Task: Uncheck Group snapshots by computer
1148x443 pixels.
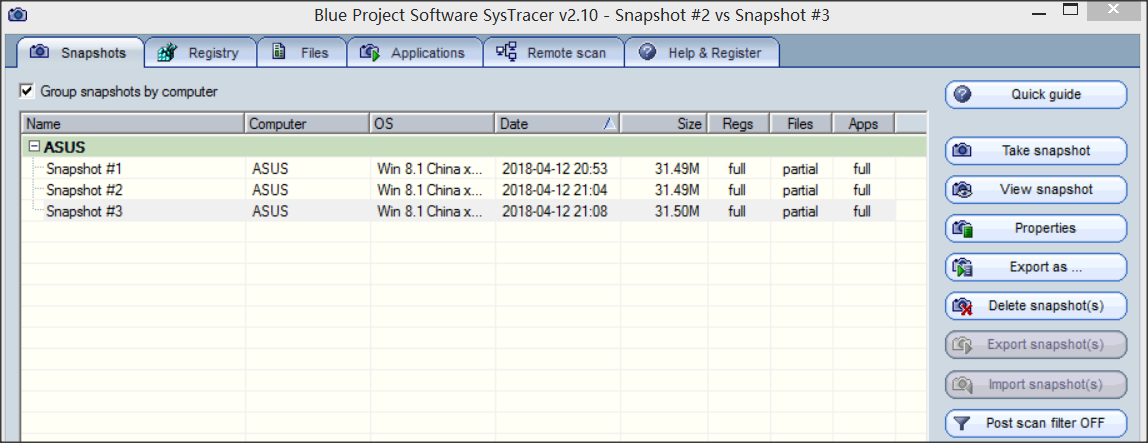Action: click(27, 92)
